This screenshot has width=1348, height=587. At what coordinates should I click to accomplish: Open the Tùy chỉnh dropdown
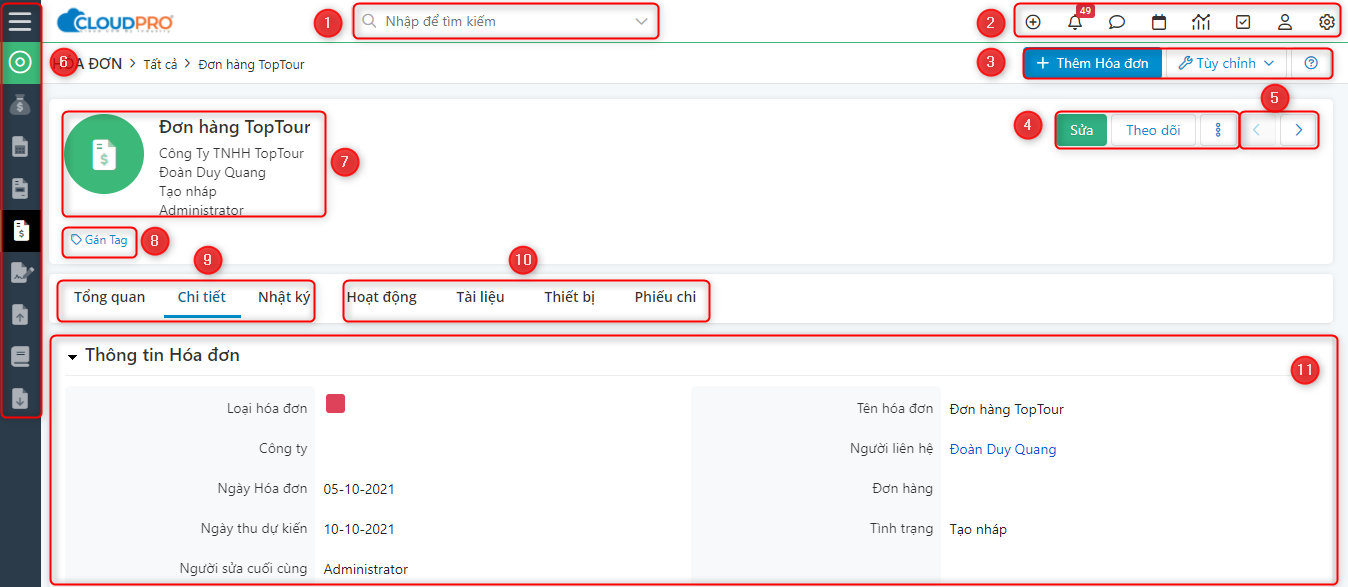(x=1226, y=63)
